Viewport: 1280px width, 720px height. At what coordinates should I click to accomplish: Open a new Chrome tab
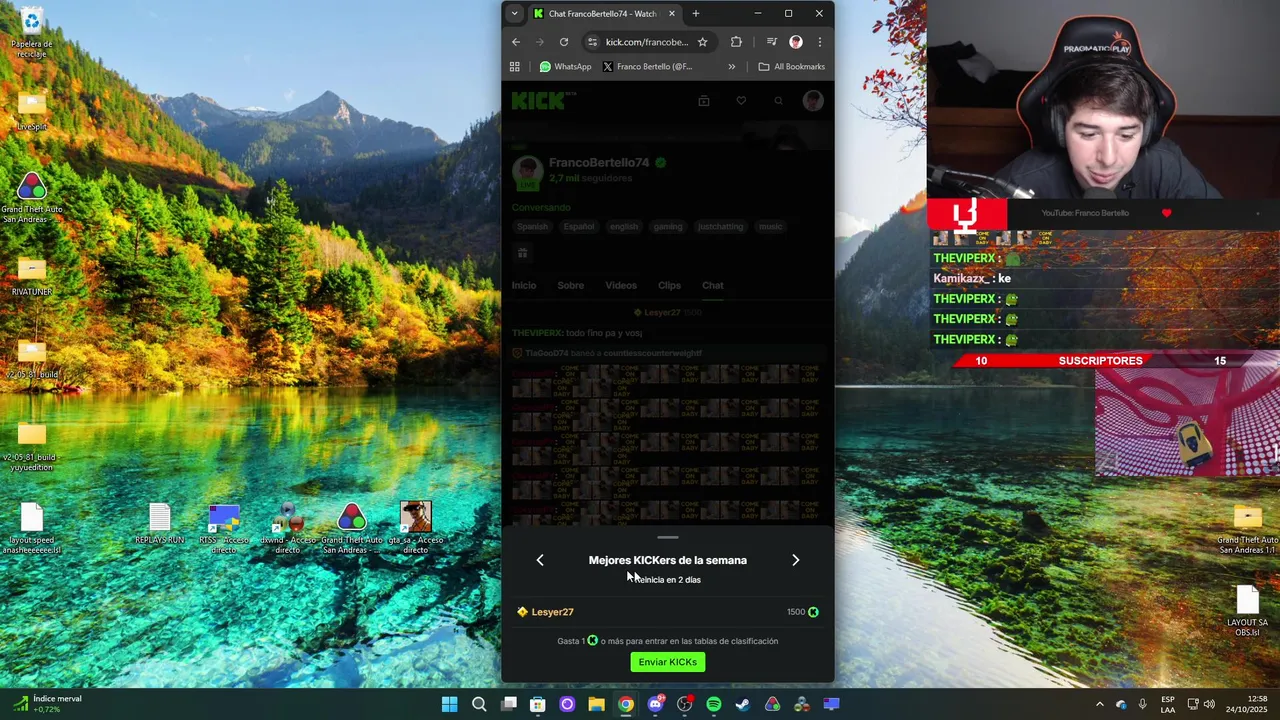tap(696, 13)
